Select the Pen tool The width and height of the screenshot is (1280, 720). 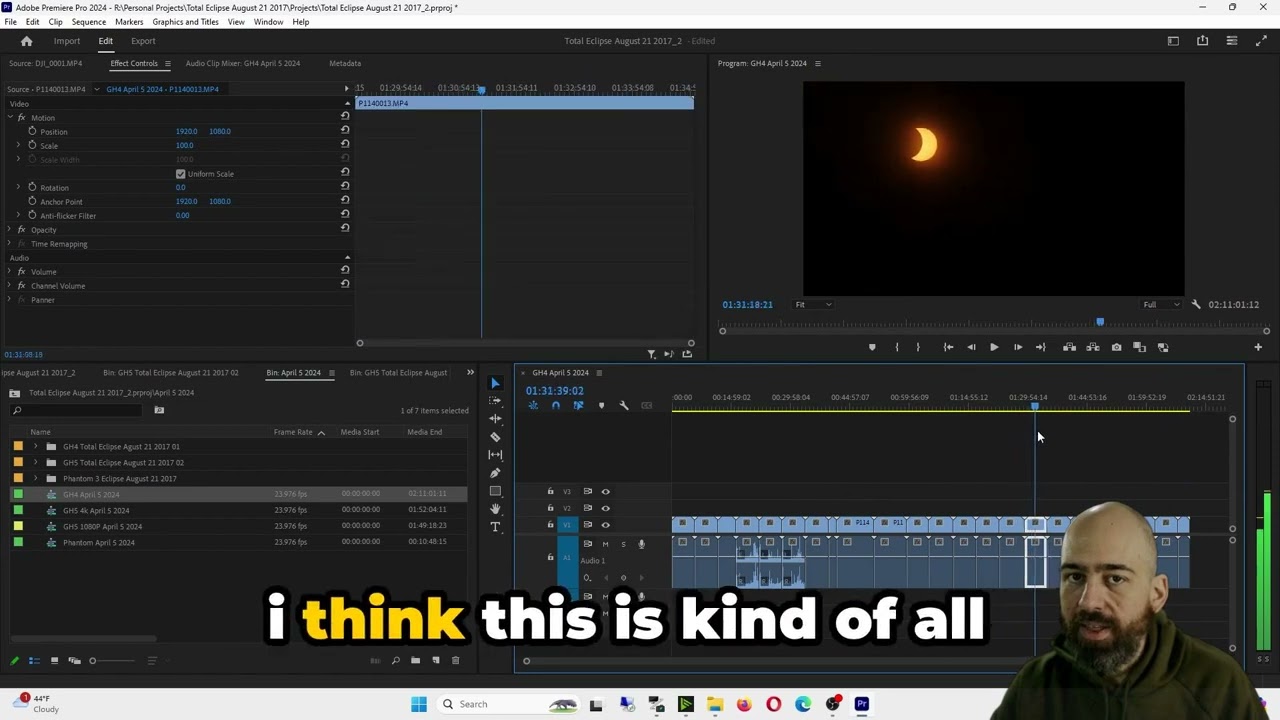tap(495, 473)
